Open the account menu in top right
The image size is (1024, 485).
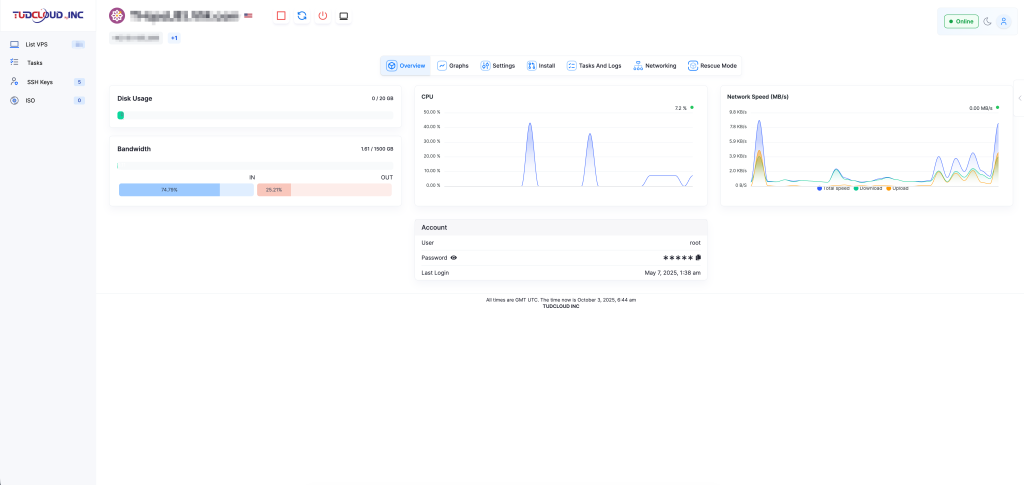click(1004, 21)
